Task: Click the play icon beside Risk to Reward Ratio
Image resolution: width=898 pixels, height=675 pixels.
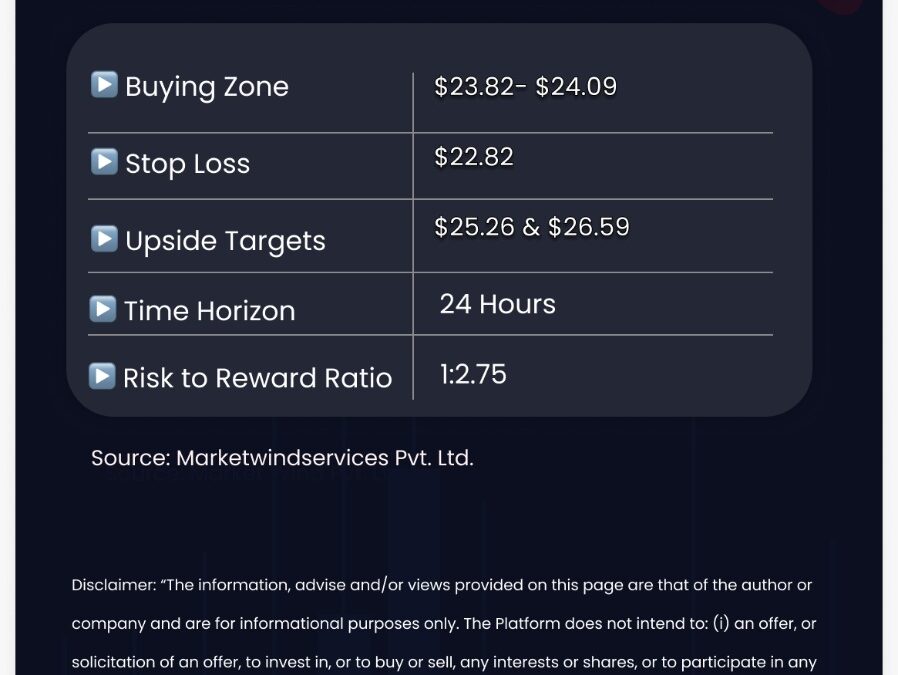Action: (103, 376)
